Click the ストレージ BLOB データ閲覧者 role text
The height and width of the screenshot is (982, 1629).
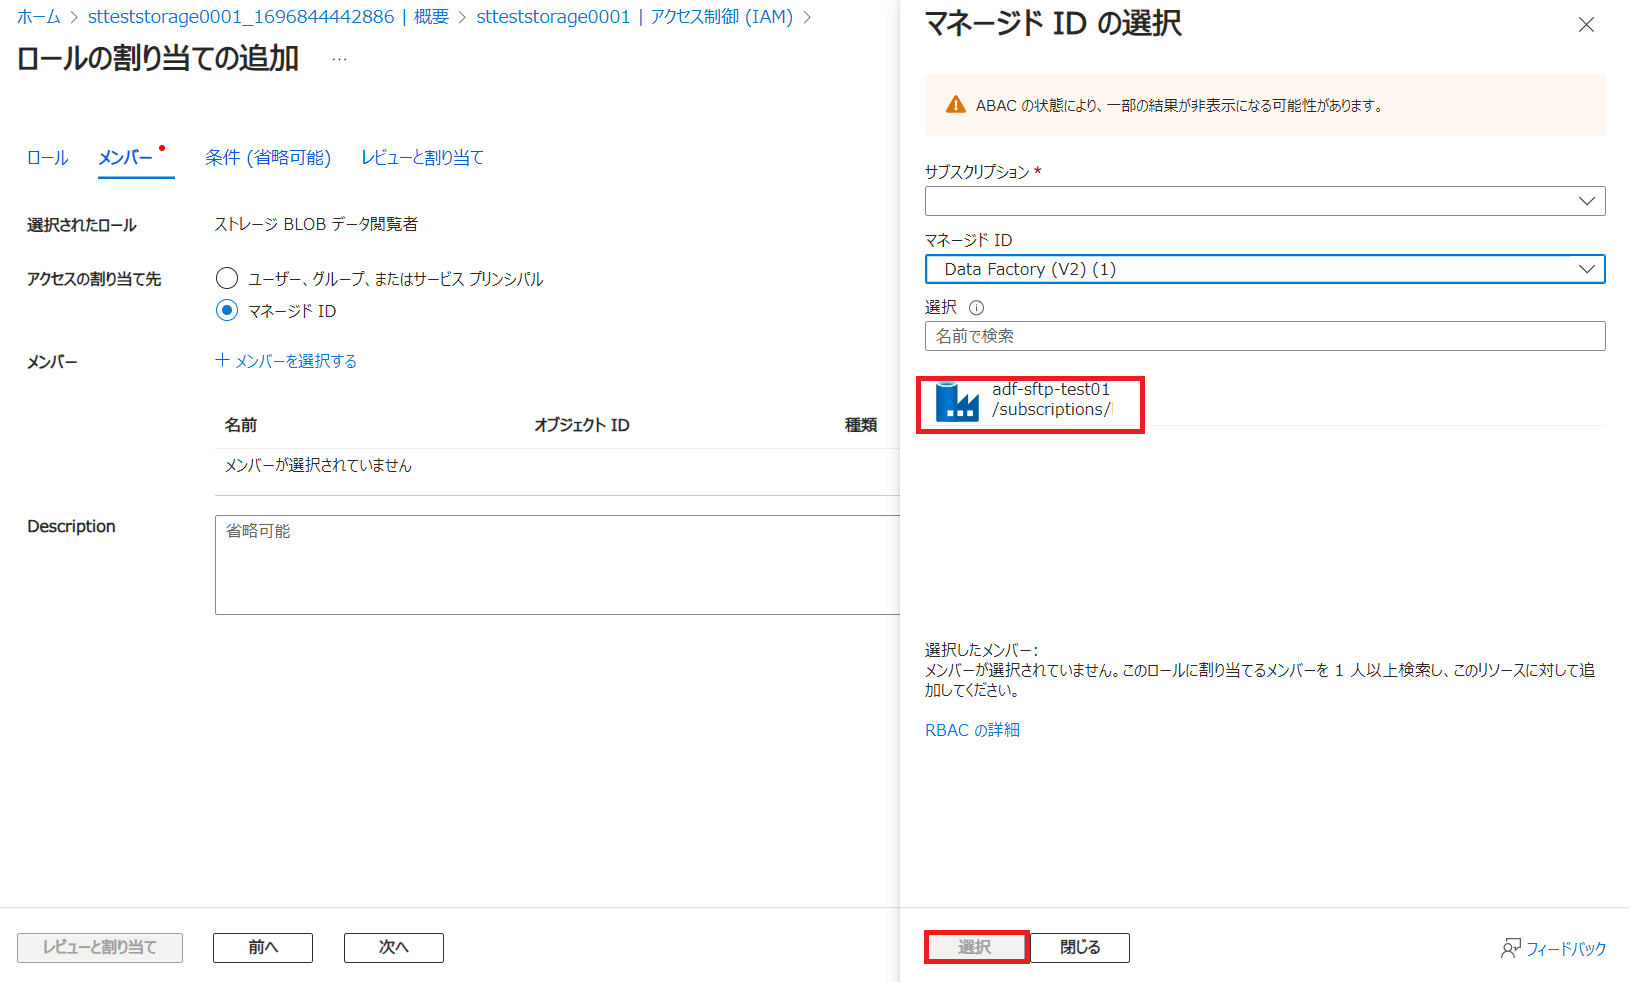(316, 224)
